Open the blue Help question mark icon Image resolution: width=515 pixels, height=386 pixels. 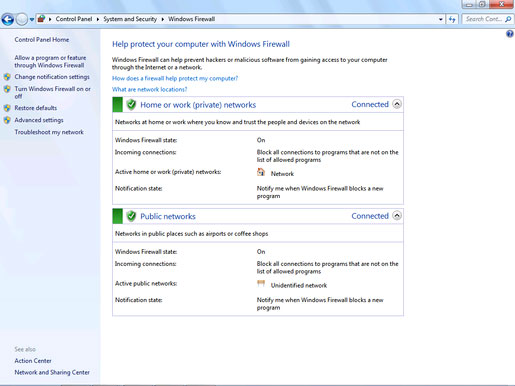tap(510, 34)
